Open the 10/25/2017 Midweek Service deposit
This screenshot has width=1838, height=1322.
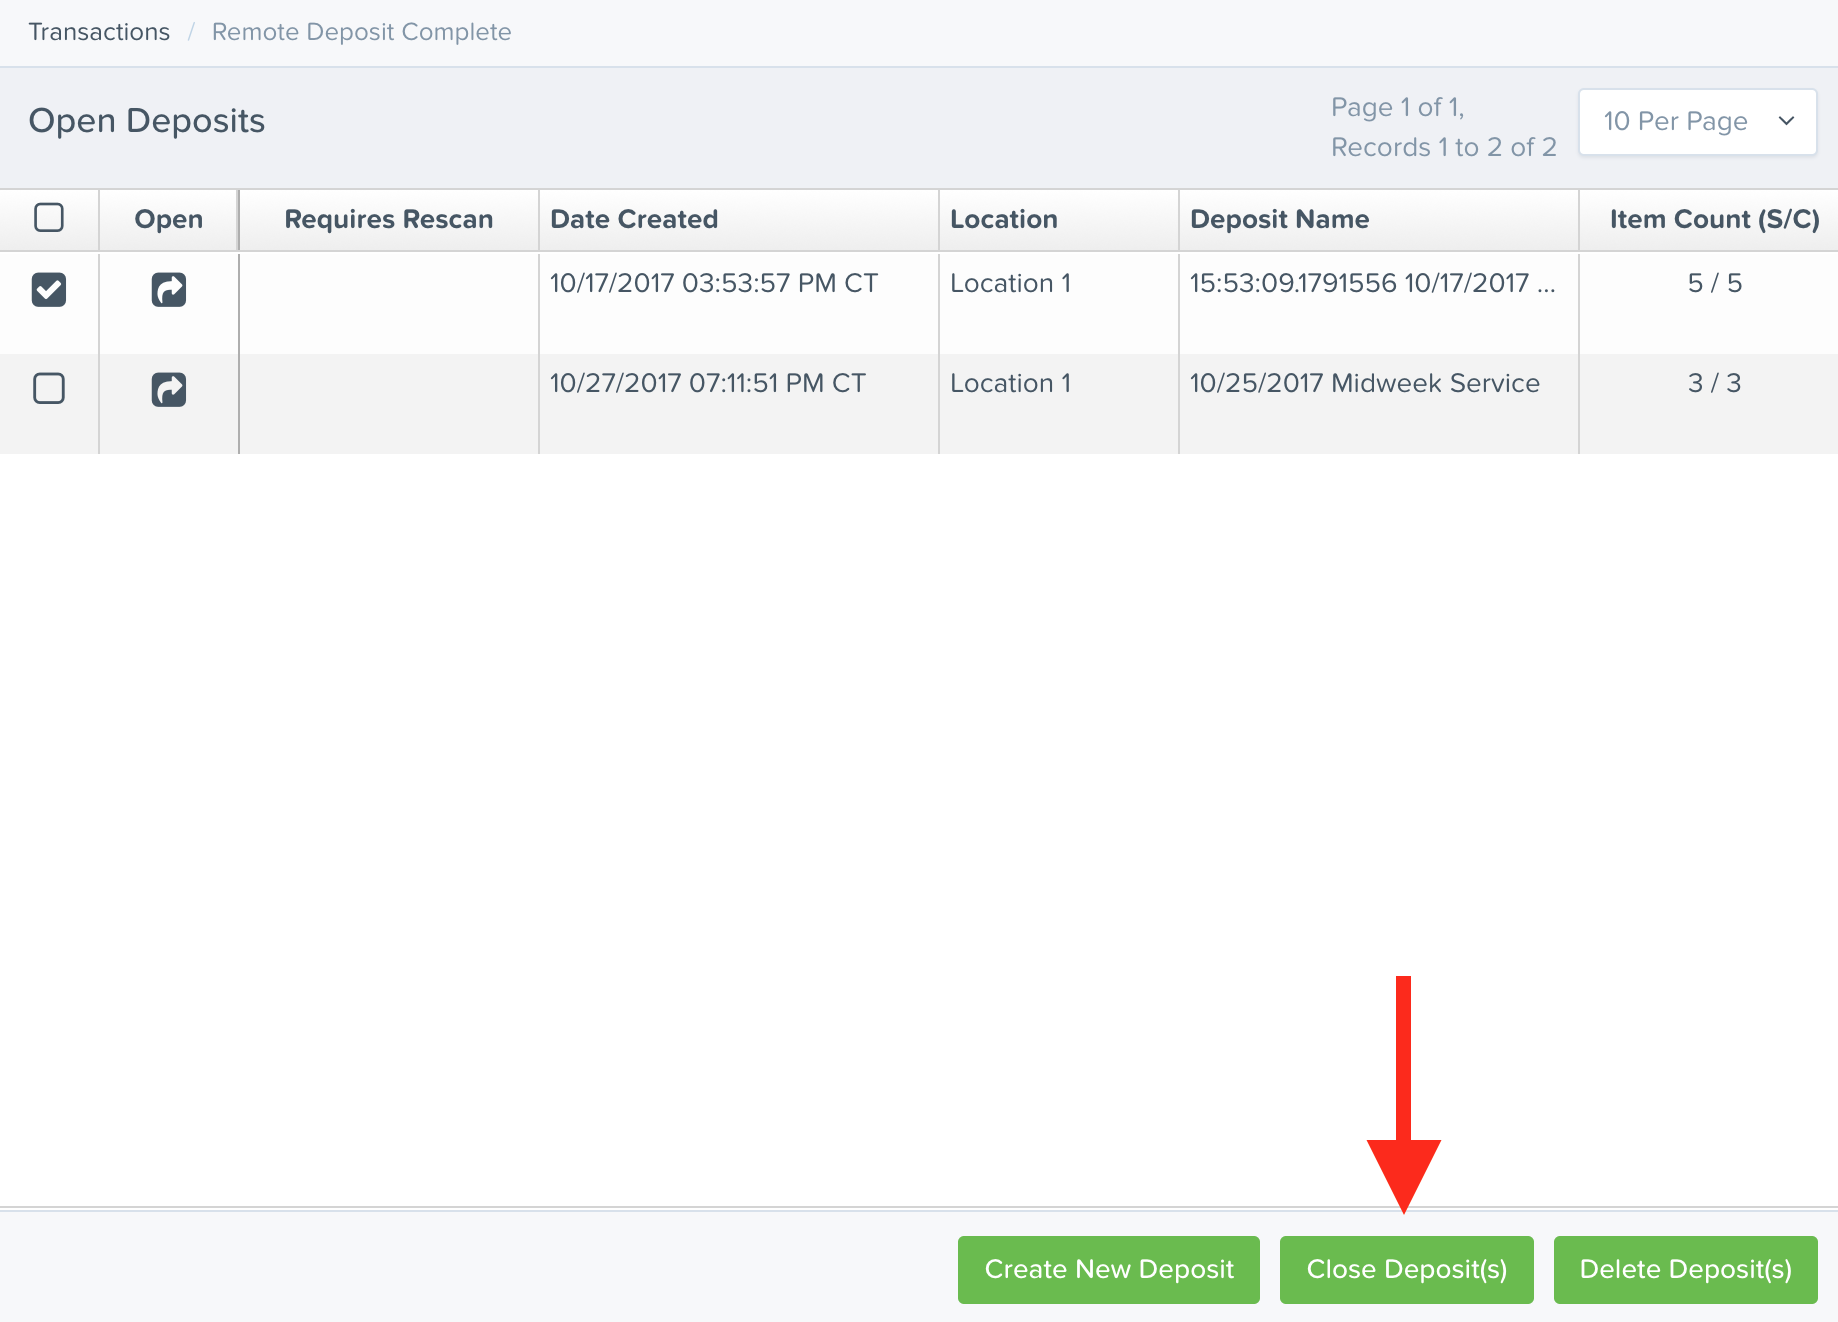click(x=168, y=389)
